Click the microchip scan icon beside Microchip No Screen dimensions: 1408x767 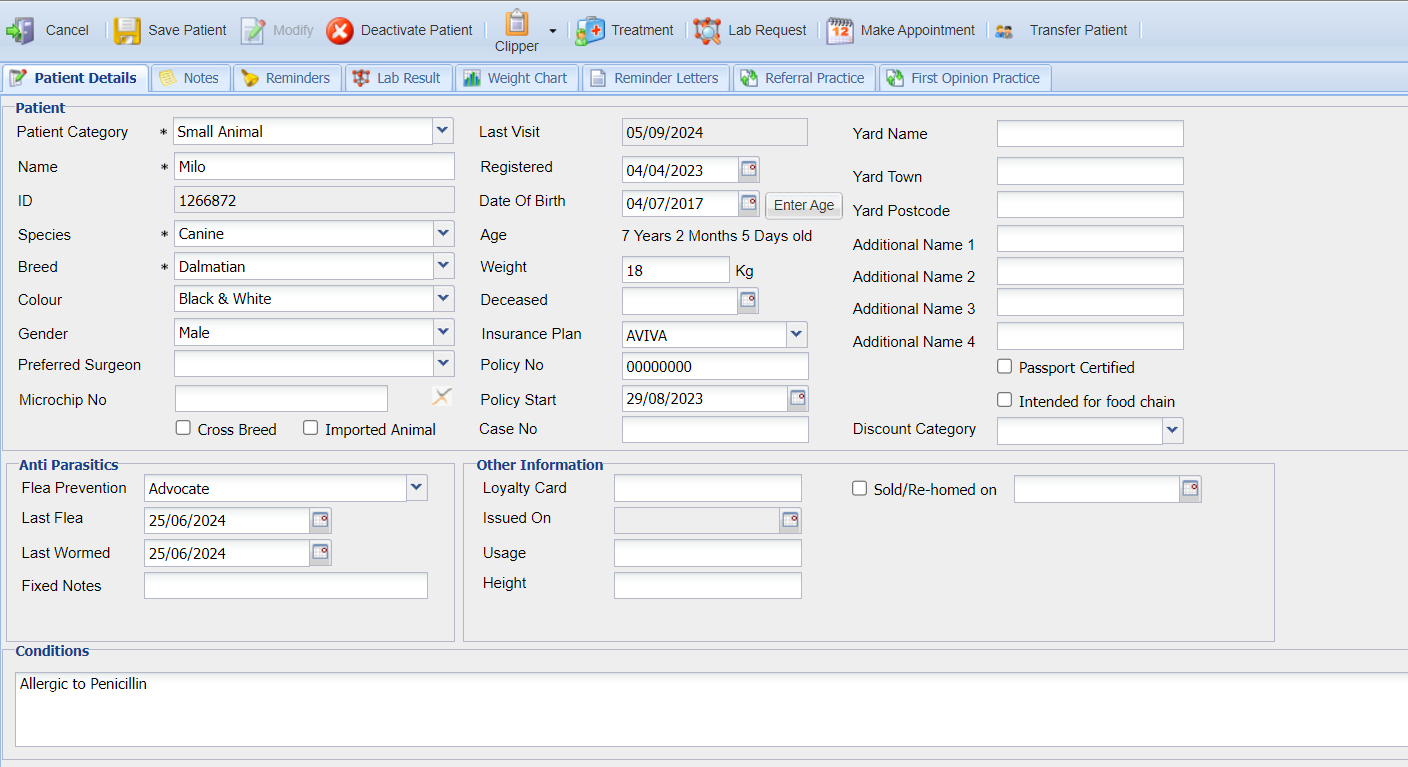point(442,397)
